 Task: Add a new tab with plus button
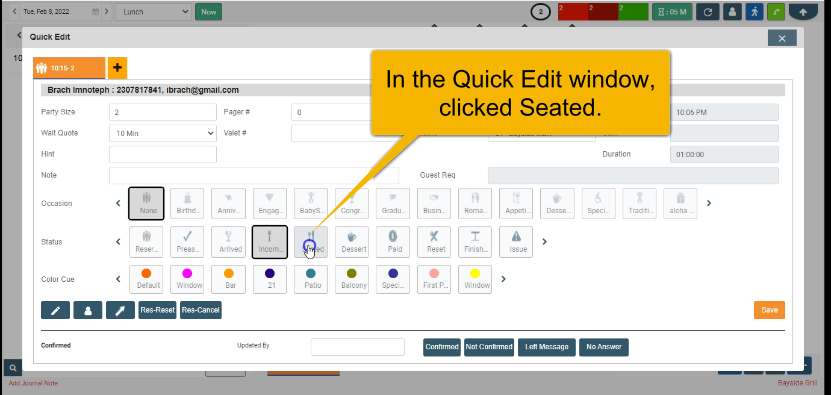pos(118,68)
